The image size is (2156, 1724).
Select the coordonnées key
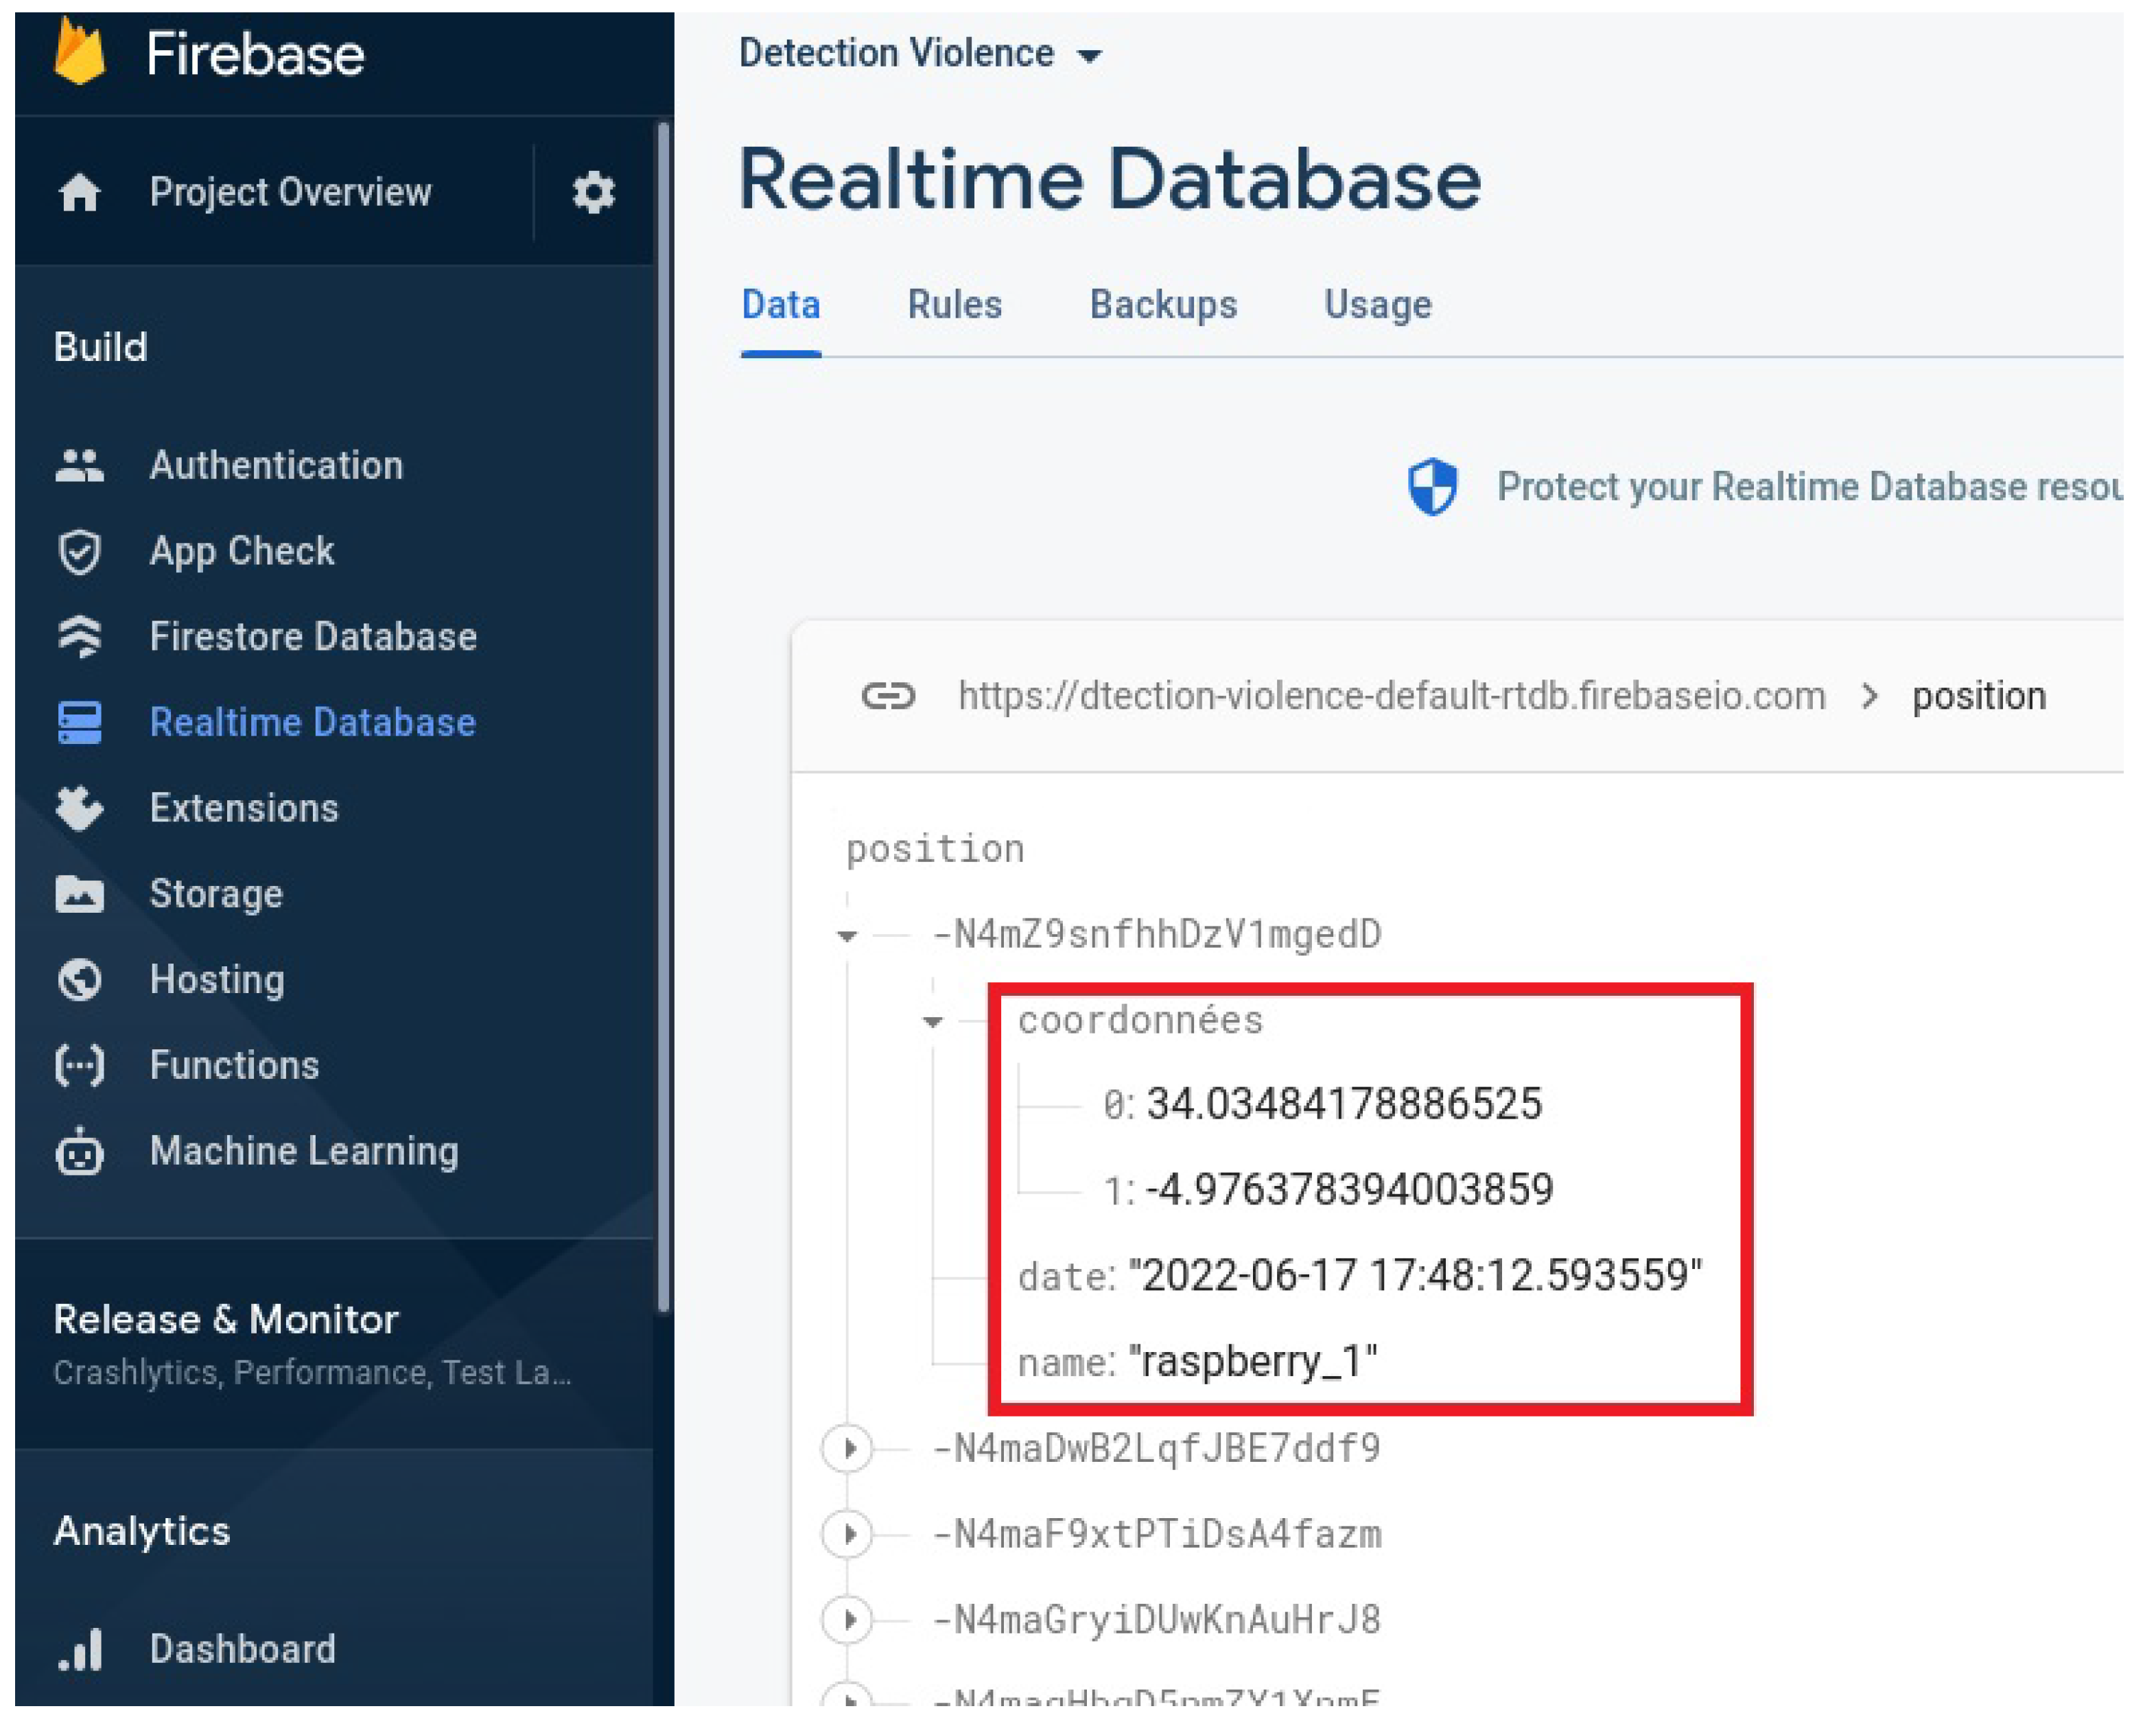click(1140, 1021)
